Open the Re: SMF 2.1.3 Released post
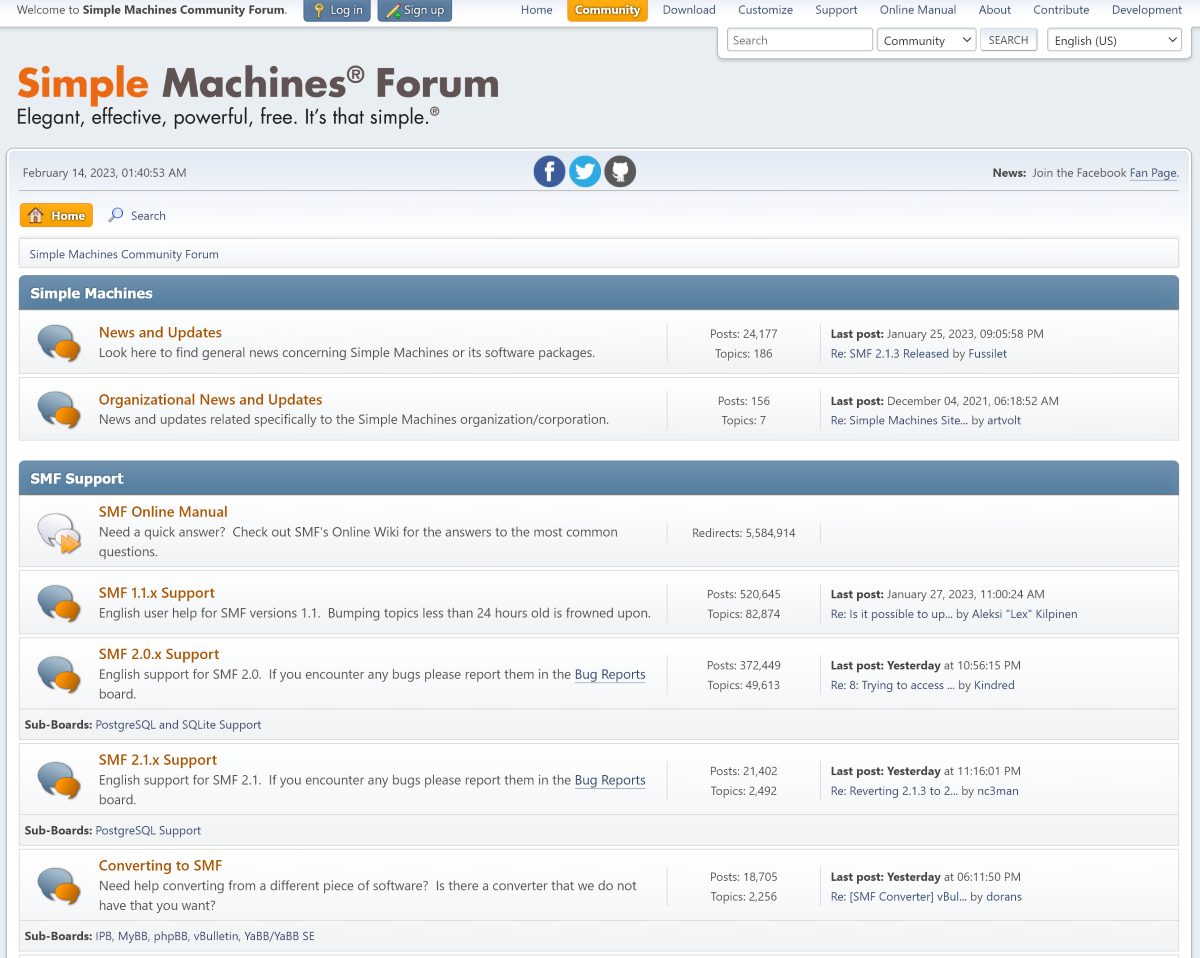Image resolution: width=1200 pixels, height=958 pixels. (890, 353)
